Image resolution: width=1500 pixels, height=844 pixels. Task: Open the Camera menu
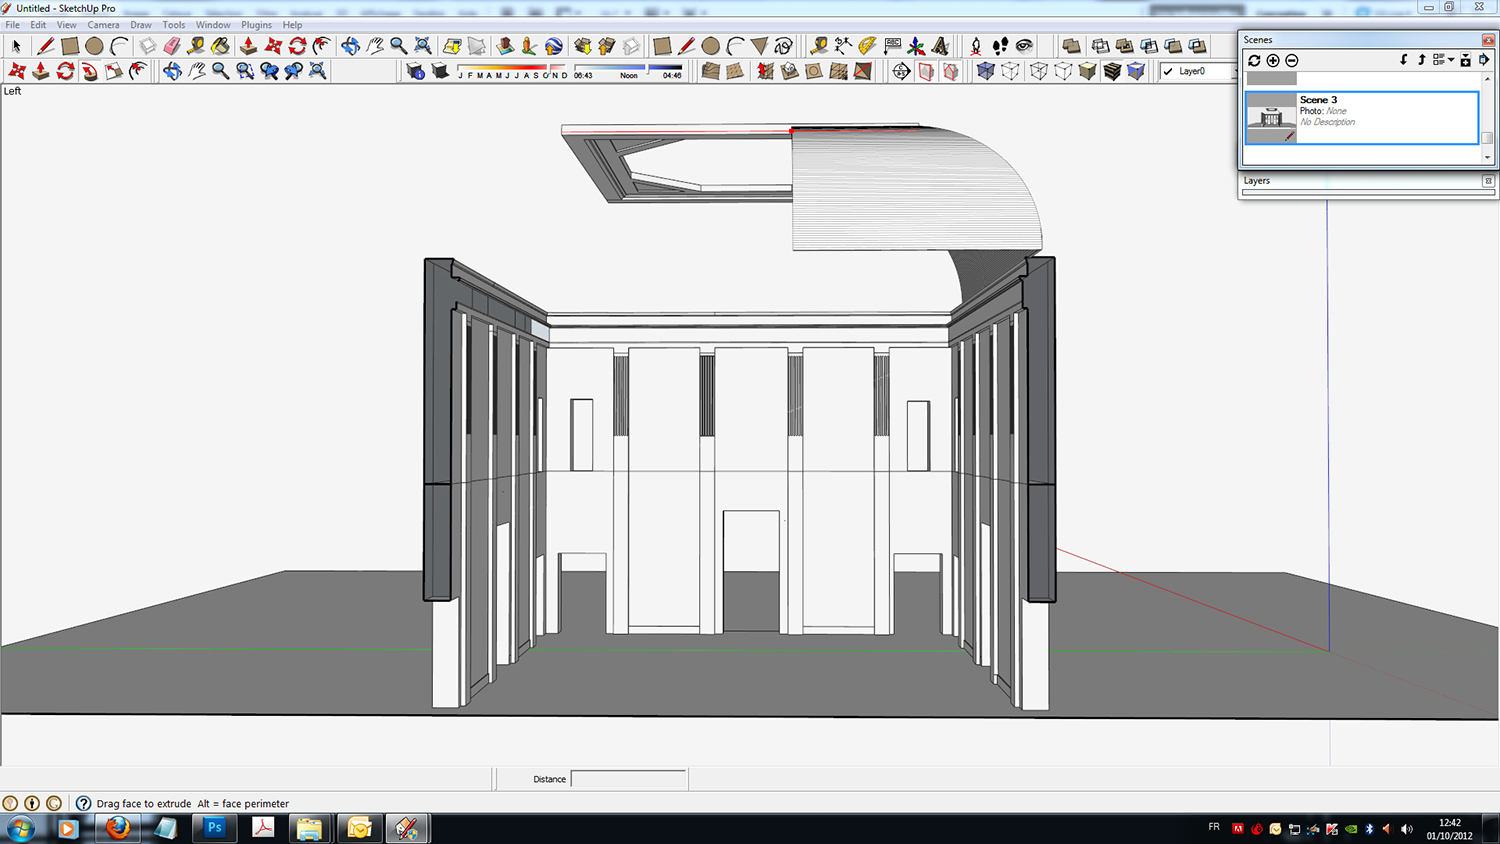click(x=103, y=25)
